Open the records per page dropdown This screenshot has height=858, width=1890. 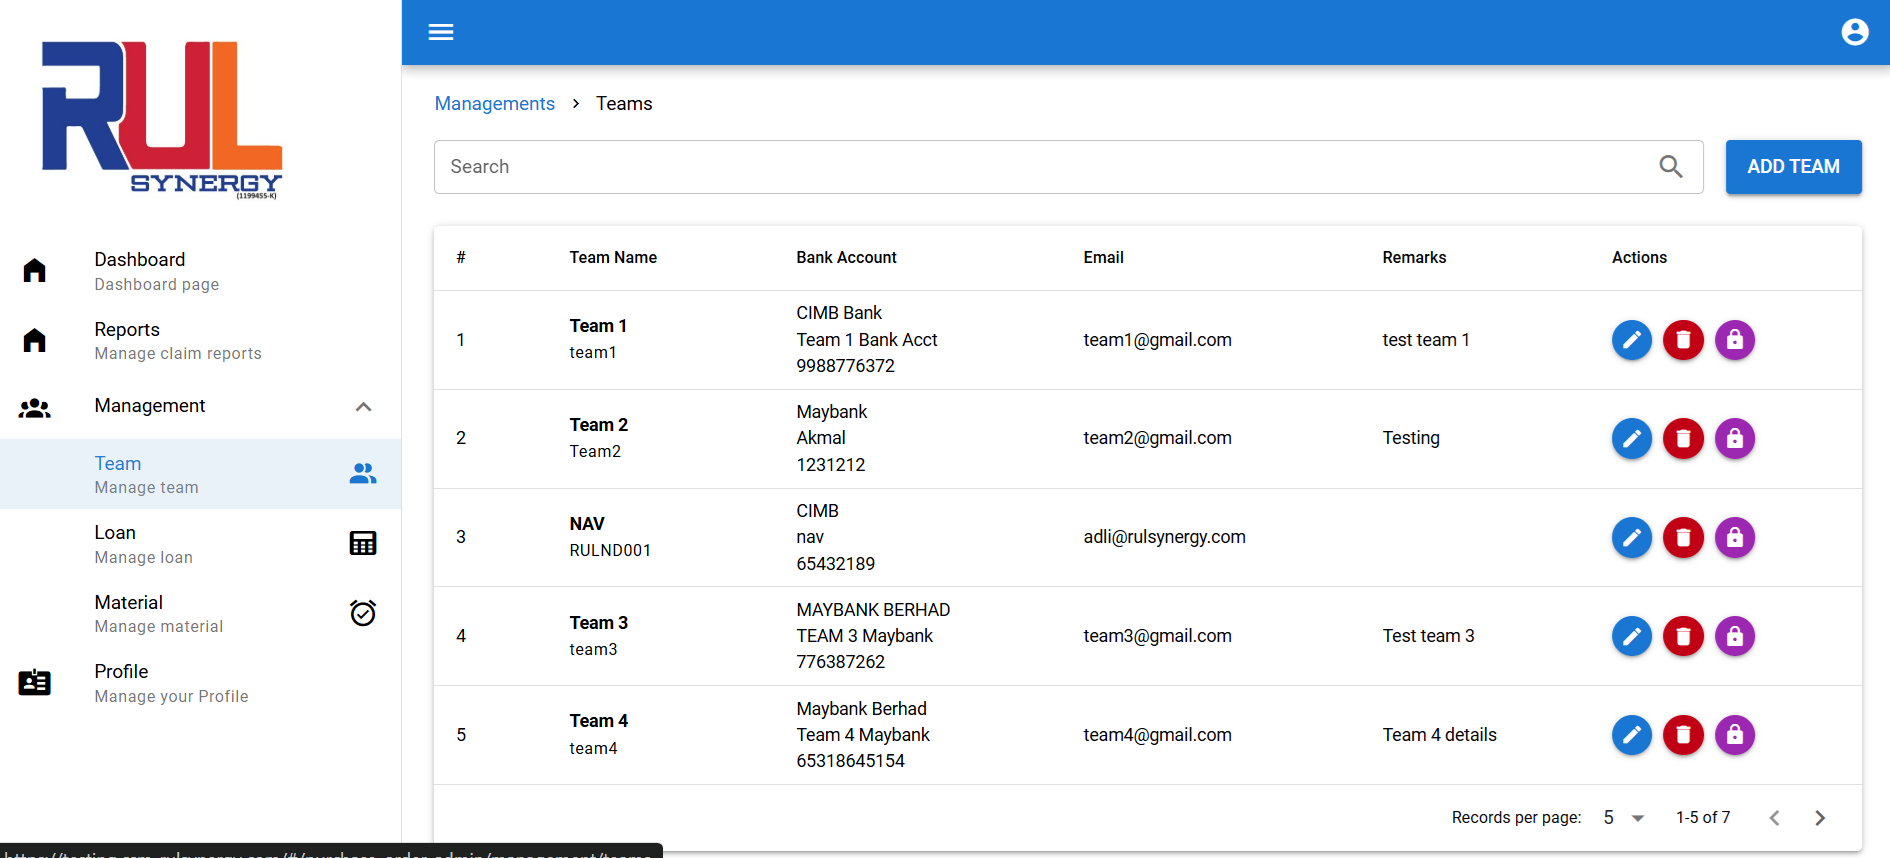tap(1624, 818)
